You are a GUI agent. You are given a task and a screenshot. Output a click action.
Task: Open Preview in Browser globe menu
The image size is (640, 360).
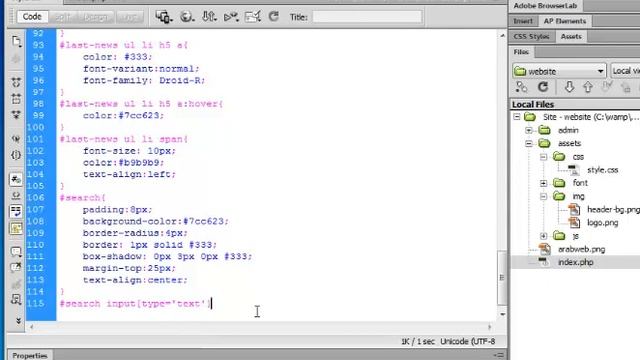[187, 17]
